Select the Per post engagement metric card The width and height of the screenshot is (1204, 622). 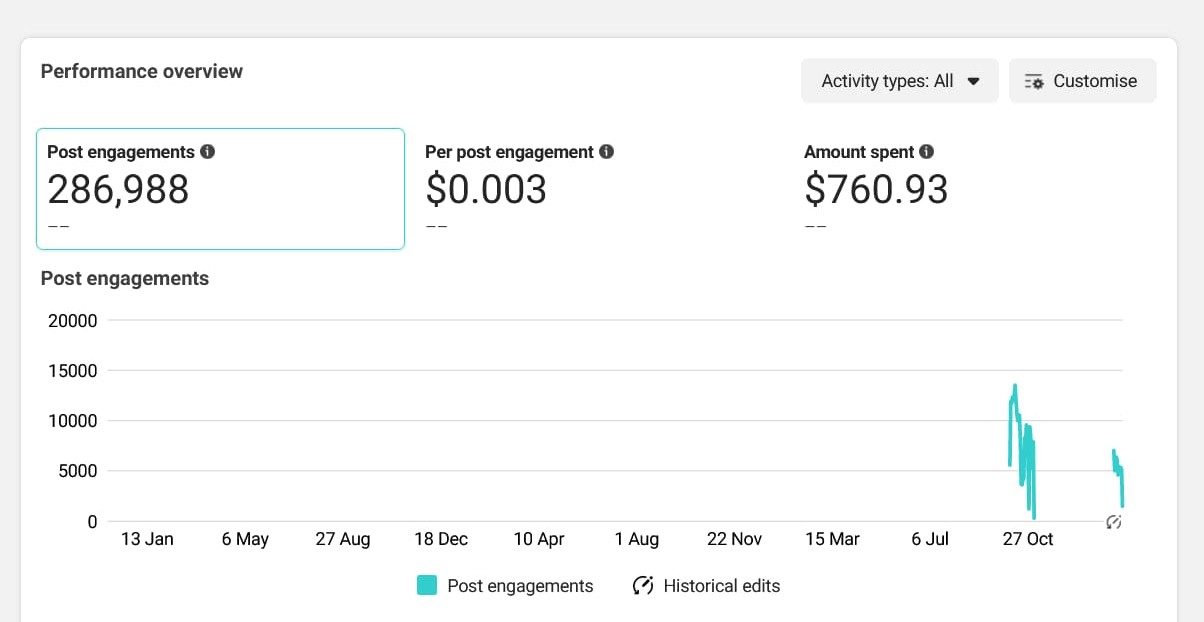click(x=598, y=189)
